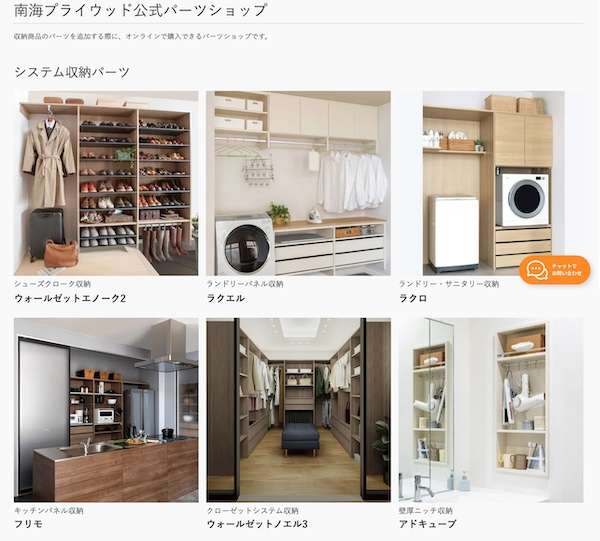This screenshot has height=541, width=600.
Task: Click the フリモ kitchen panel image
Action: tap(106, 409)
